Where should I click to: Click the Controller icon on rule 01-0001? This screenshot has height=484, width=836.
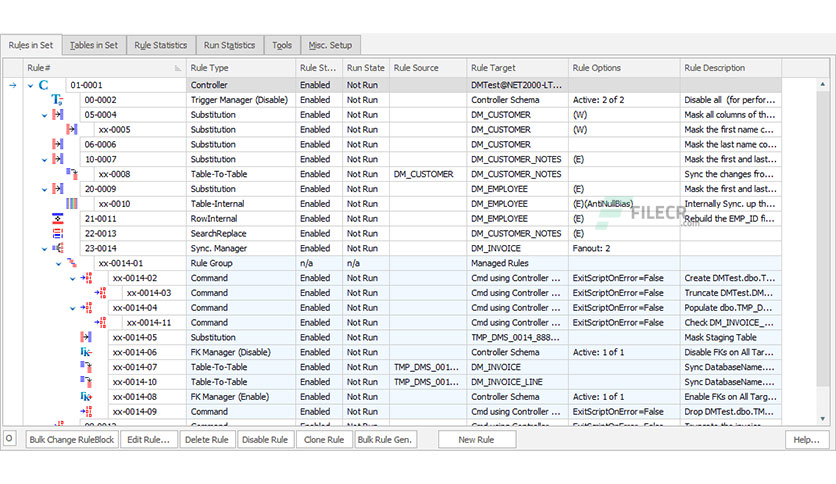pyautogui.click(x=43, y=85)
